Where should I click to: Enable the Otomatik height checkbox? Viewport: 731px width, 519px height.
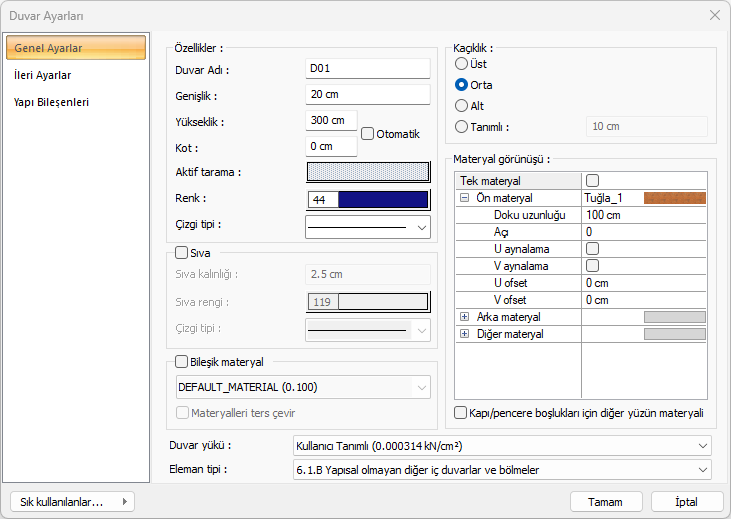coord(368,133)
